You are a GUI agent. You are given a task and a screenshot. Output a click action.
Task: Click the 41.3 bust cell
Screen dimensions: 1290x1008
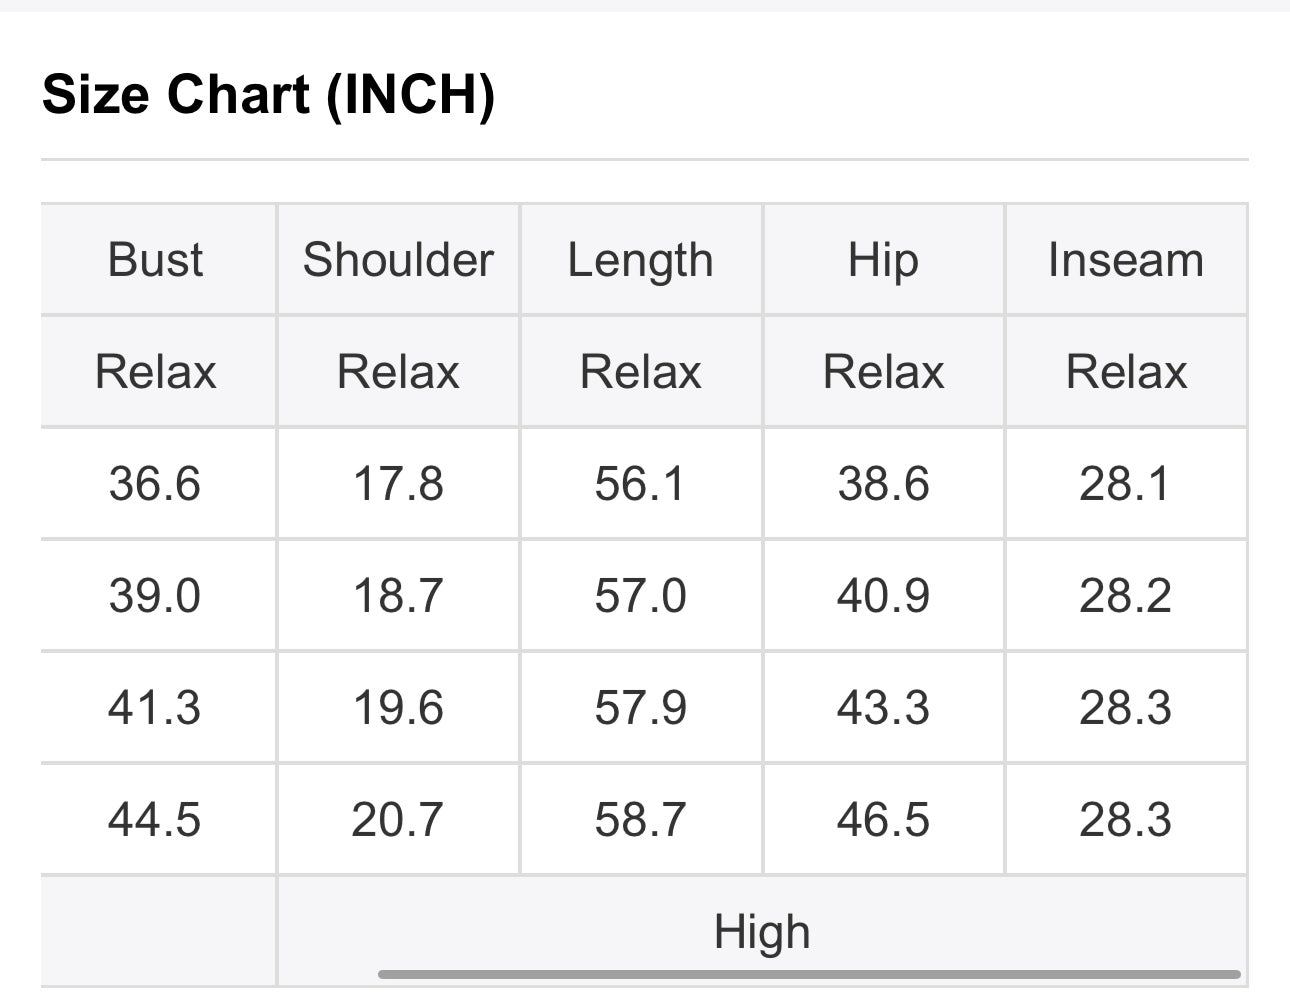coord(155,708)
